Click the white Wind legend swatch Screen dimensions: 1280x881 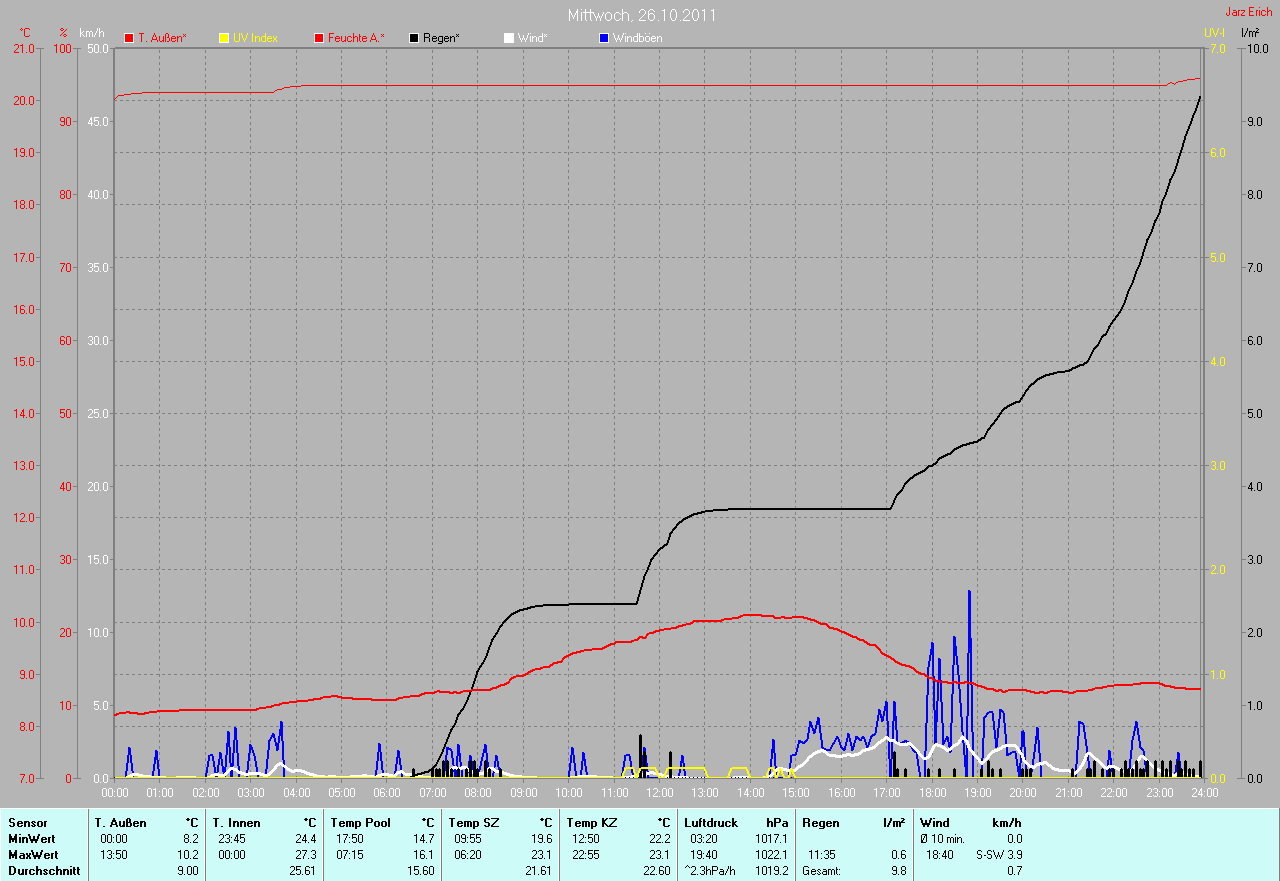pos(508,38)
